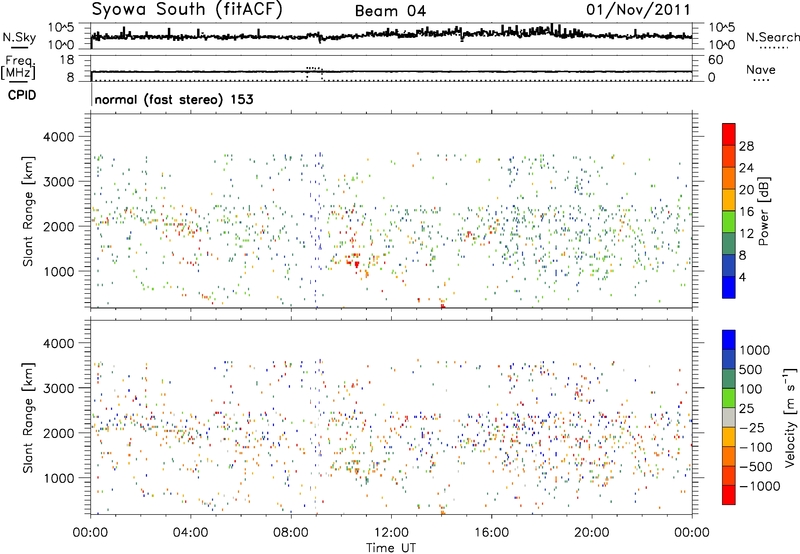Screen dimensions: 800x554
Task: Select the "Beam 04" header label
Action: (x=390, y=11)
